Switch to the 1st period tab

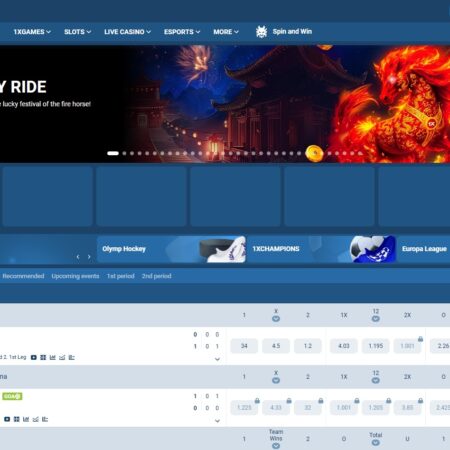(x=121, y=276)
